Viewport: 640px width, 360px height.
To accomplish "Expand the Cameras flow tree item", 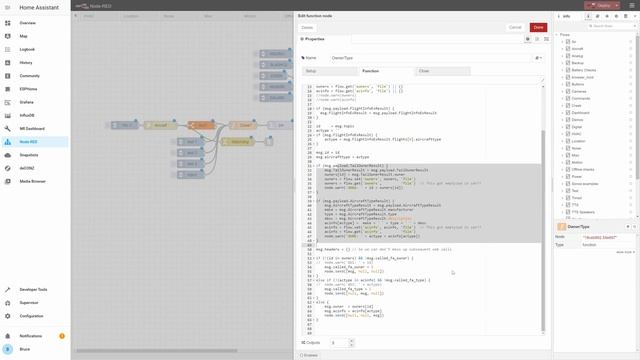I will click(562, 91).
